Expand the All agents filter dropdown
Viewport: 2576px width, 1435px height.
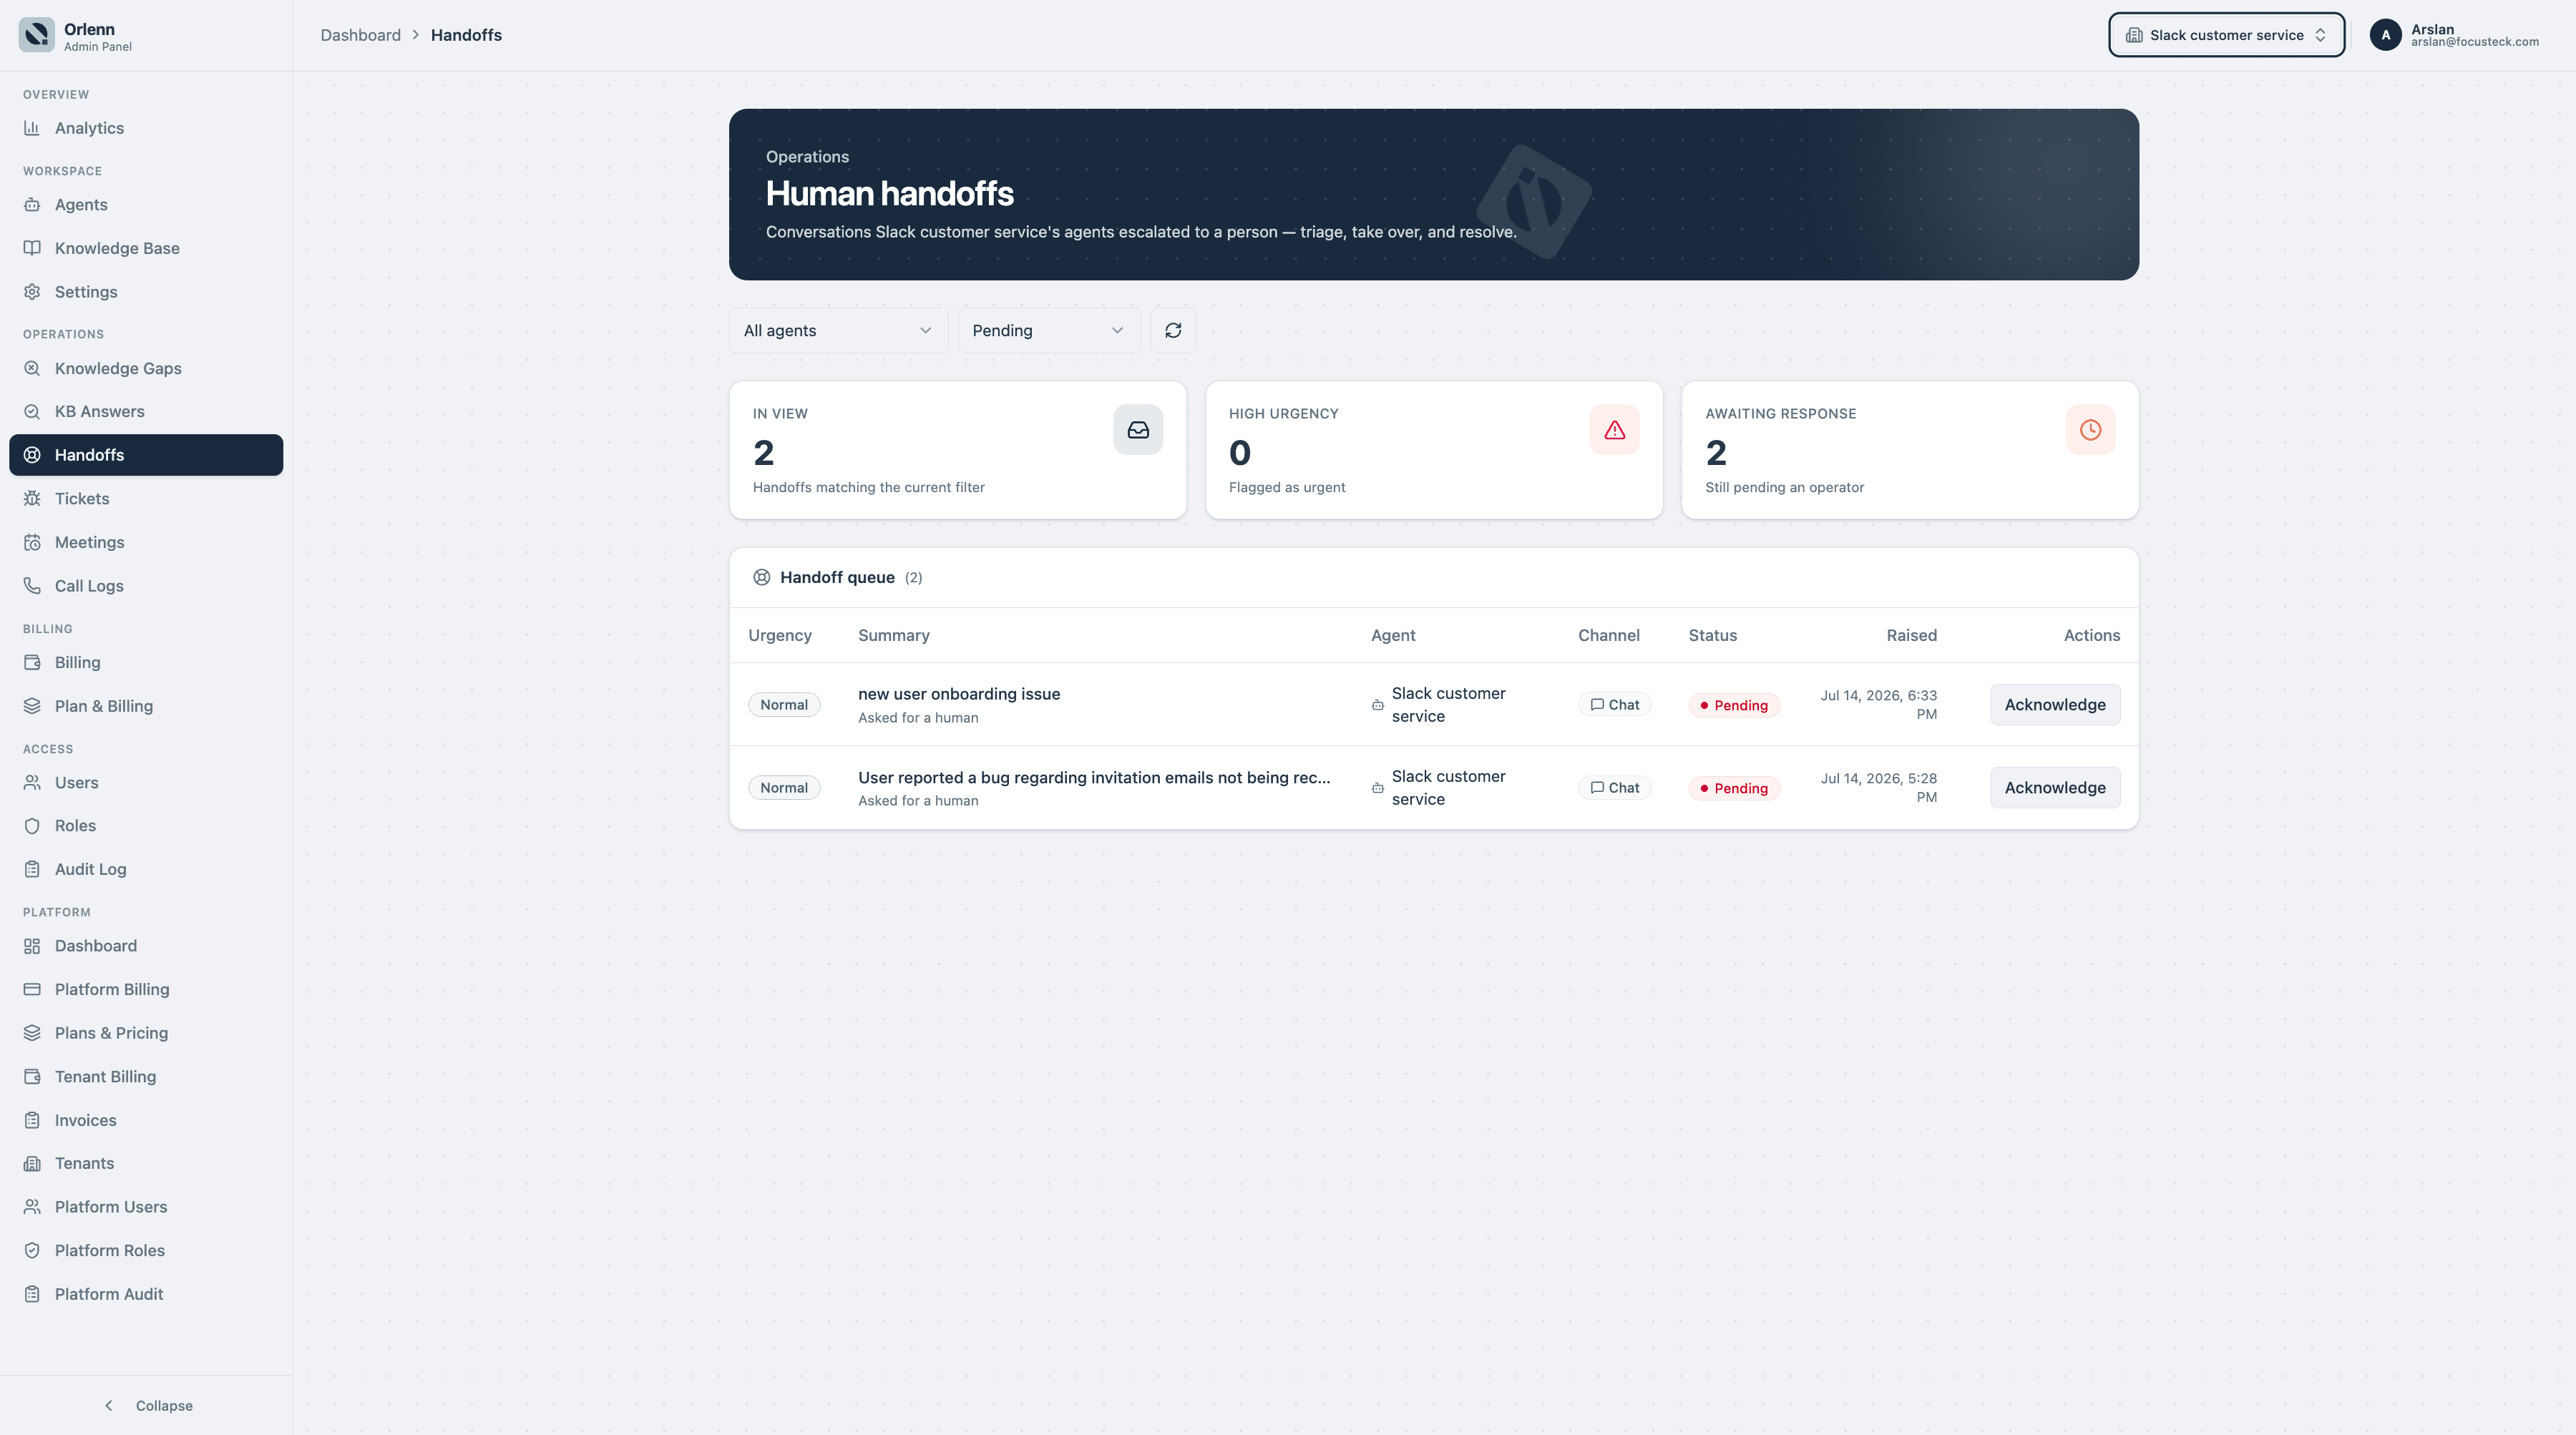(x=838, y=331)
